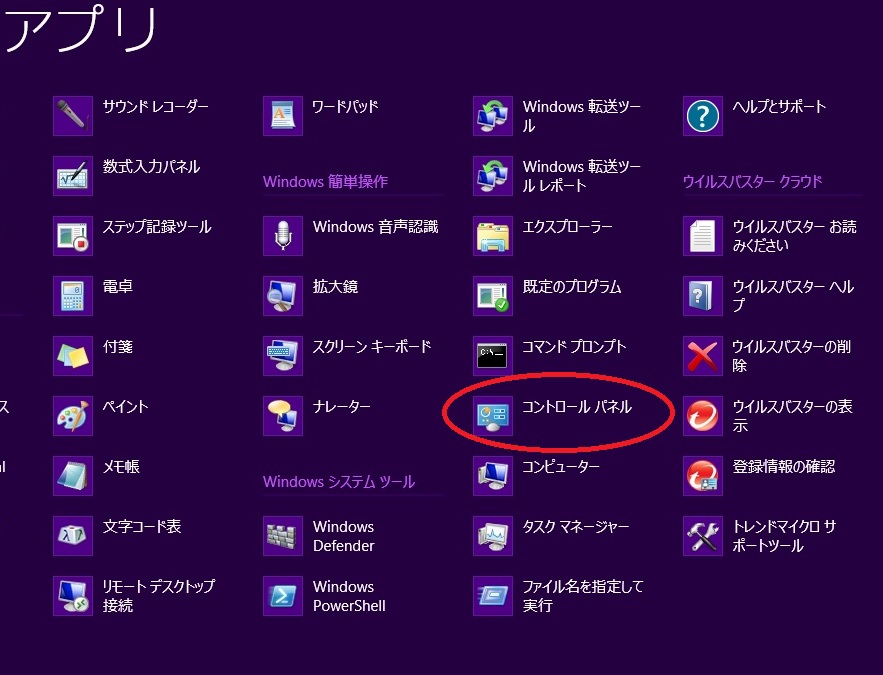This screenshot has width=883, height=675.
Task: Start the ナレーター icon
Action: (283, 416)
